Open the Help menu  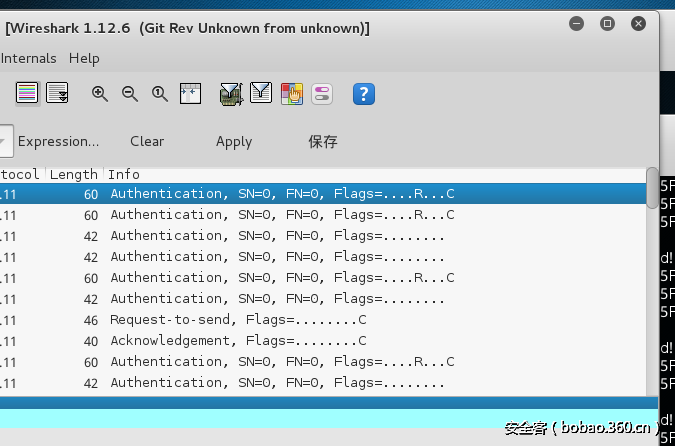[84, 59]
